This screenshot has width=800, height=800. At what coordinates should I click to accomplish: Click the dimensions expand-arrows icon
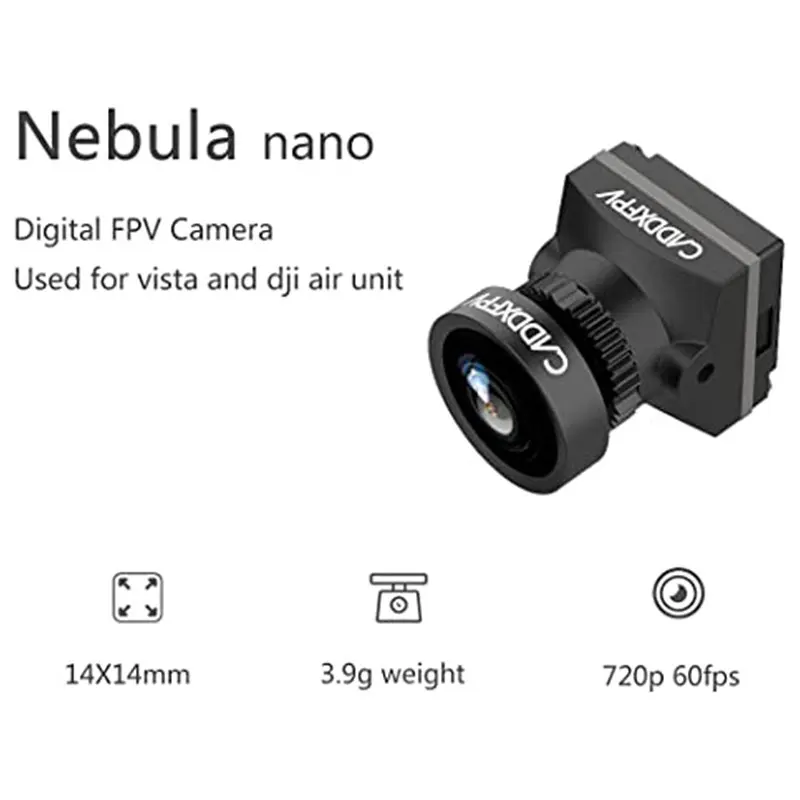138,597
